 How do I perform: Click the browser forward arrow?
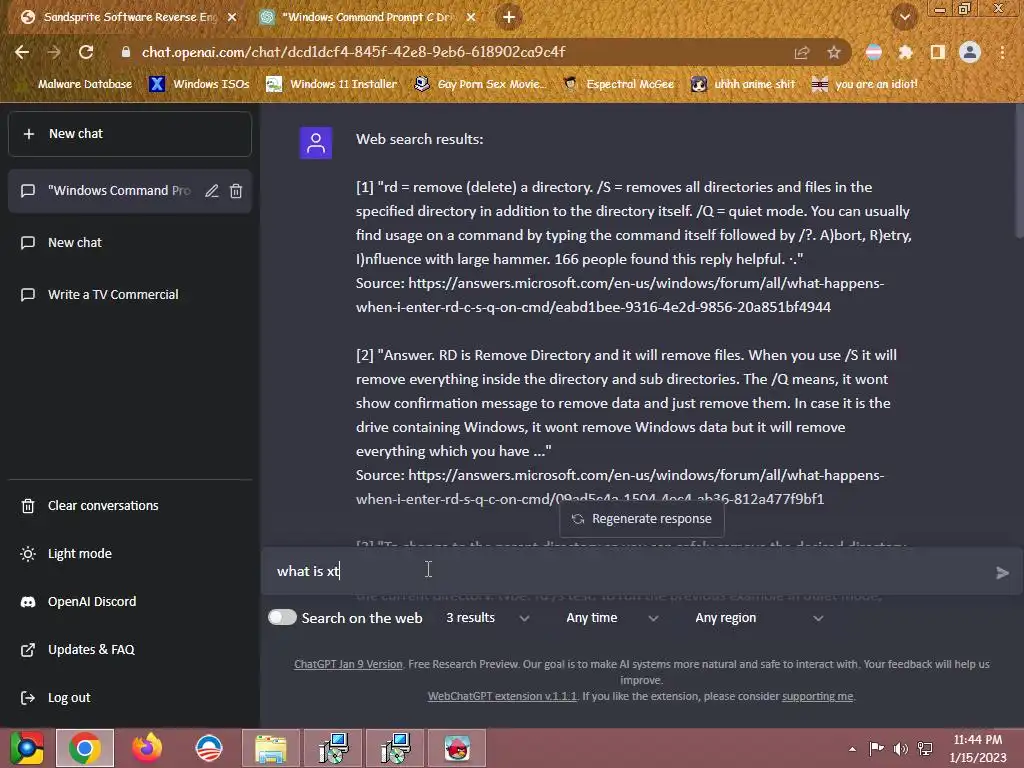[x=54, y=52]
